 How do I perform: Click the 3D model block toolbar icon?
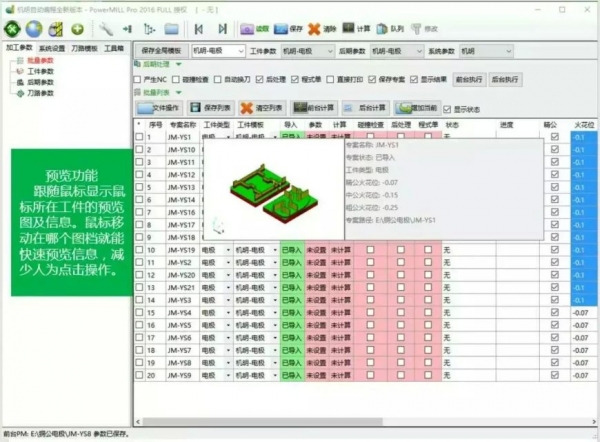pyautogui.click(x=55, y=29)
